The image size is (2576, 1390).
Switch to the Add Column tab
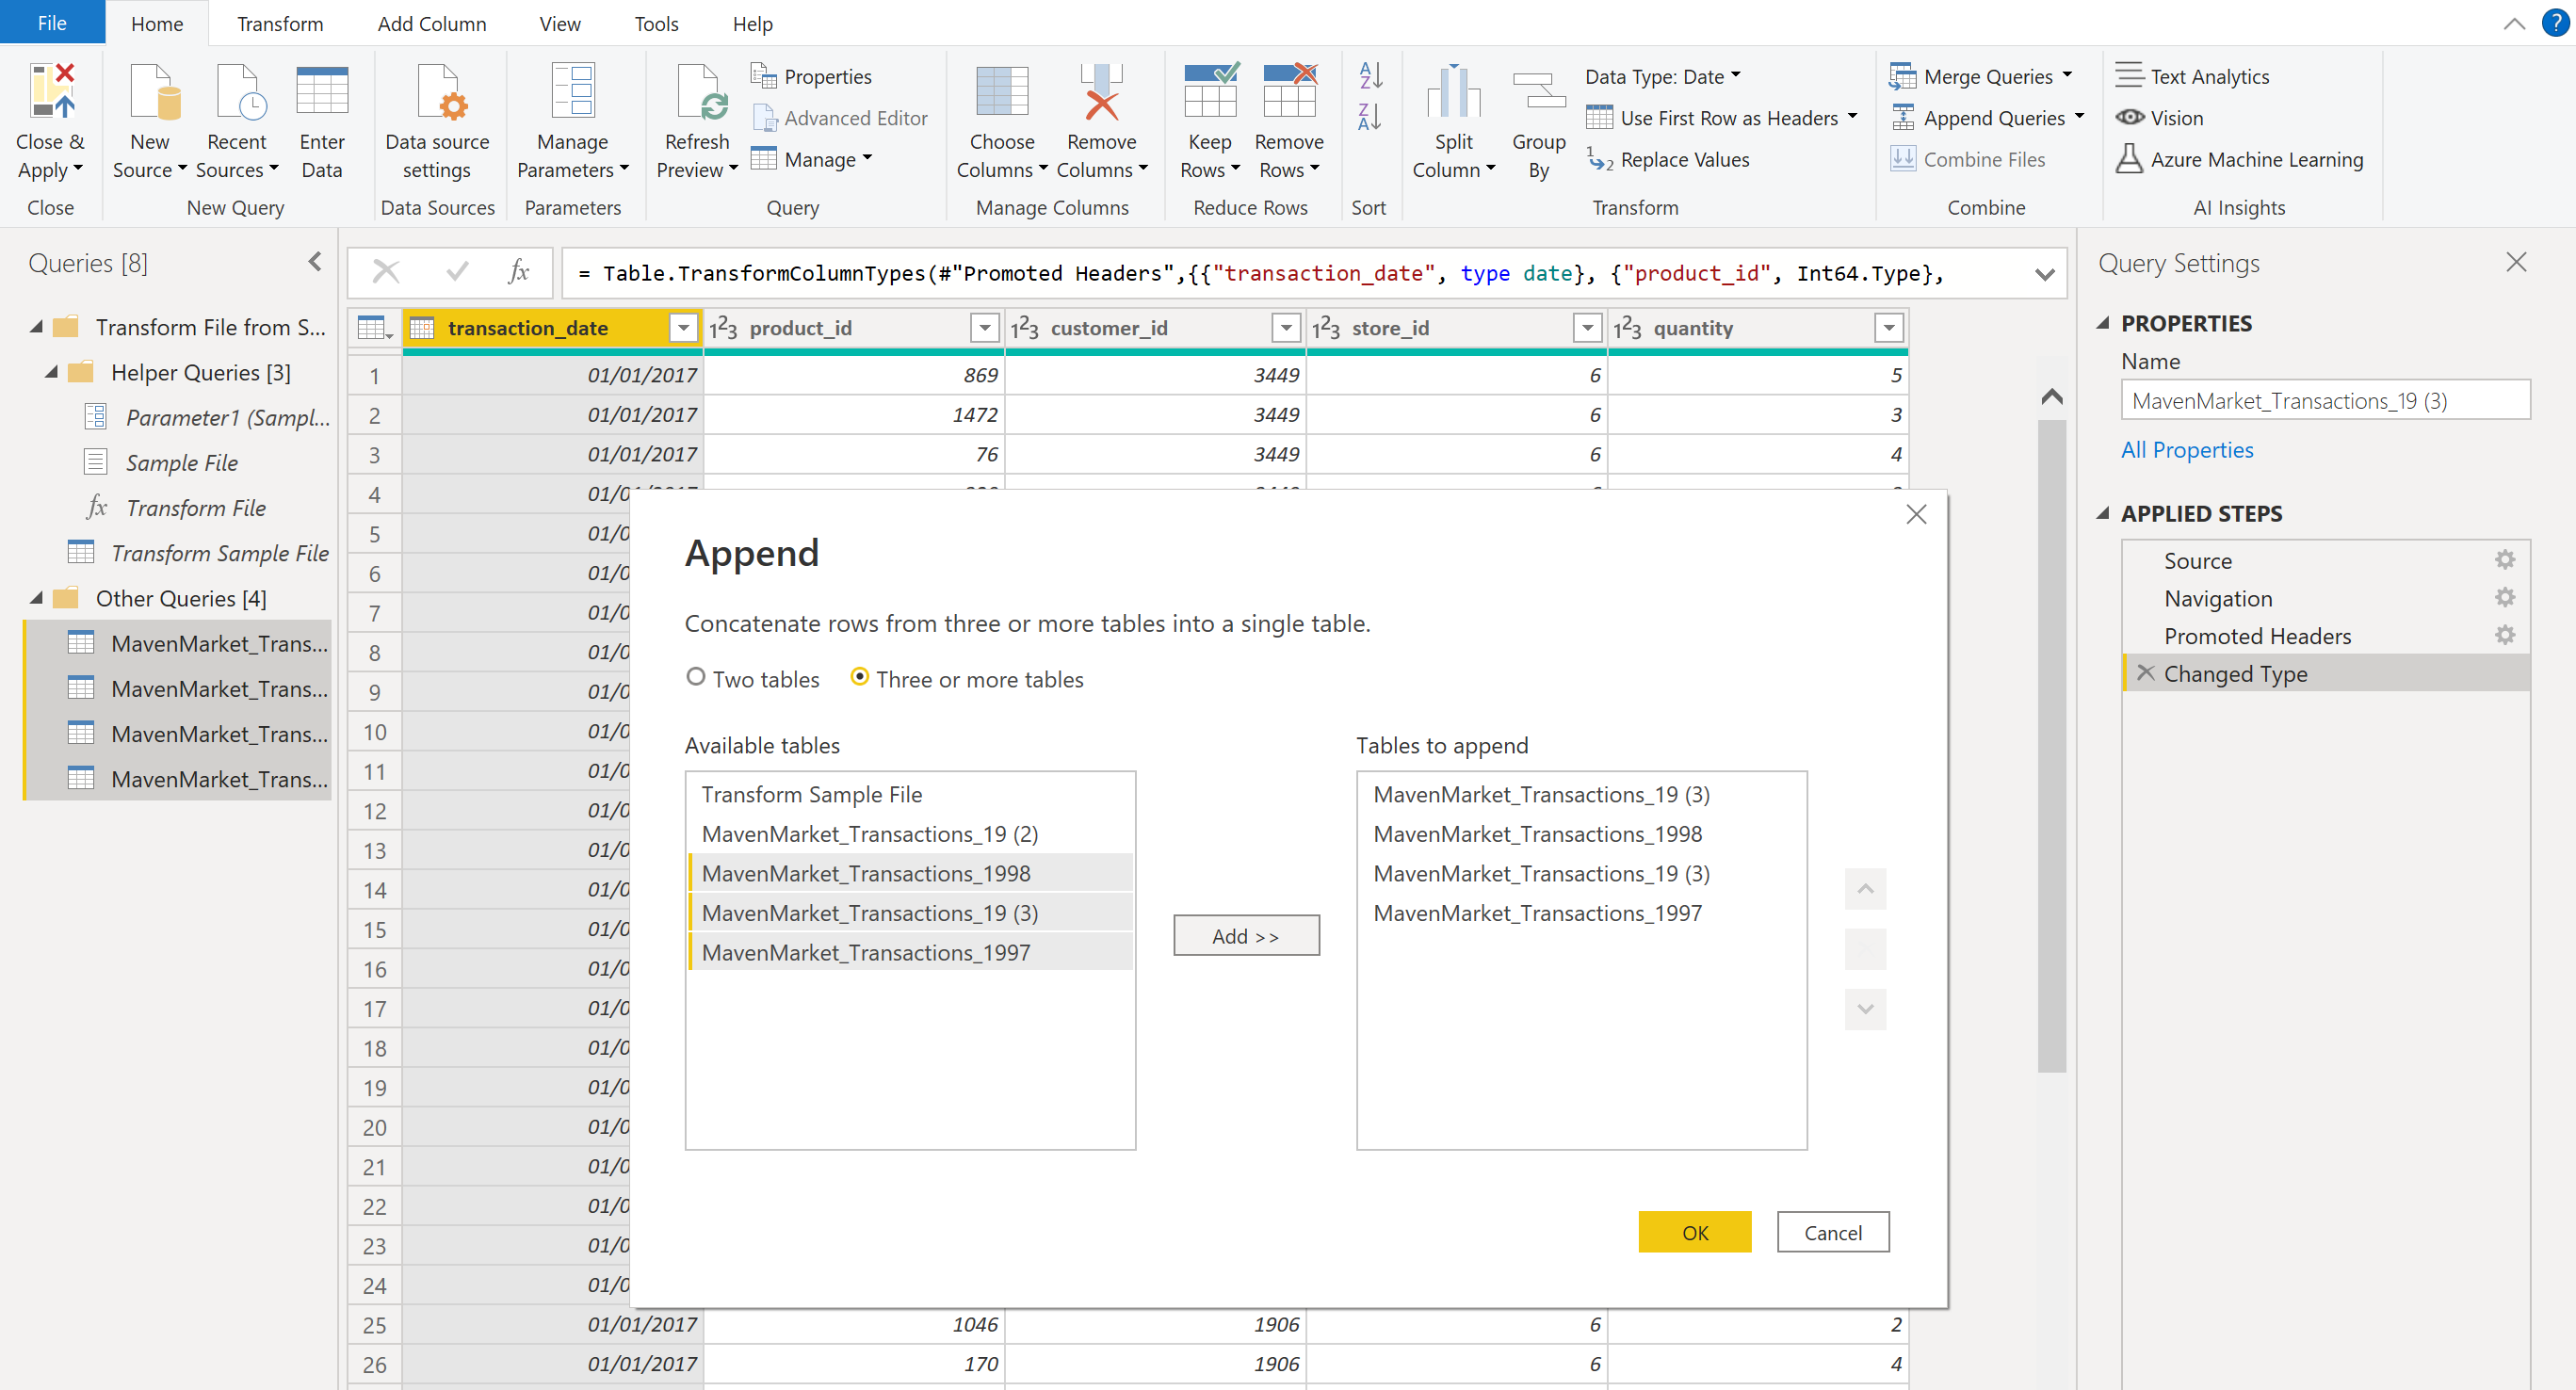432,23
